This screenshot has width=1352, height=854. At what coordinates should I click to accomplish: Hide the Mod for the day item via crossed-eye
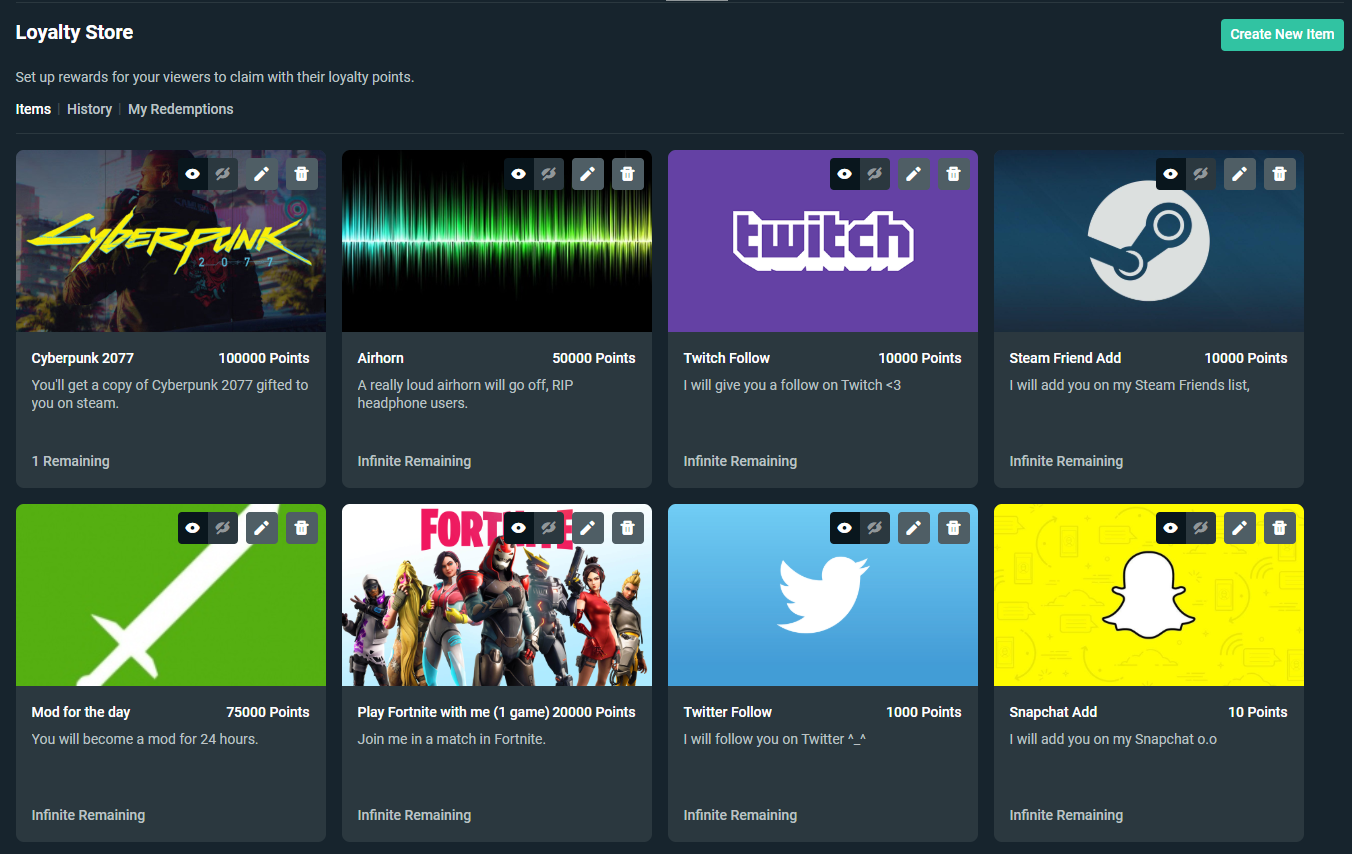click(223, 528)
